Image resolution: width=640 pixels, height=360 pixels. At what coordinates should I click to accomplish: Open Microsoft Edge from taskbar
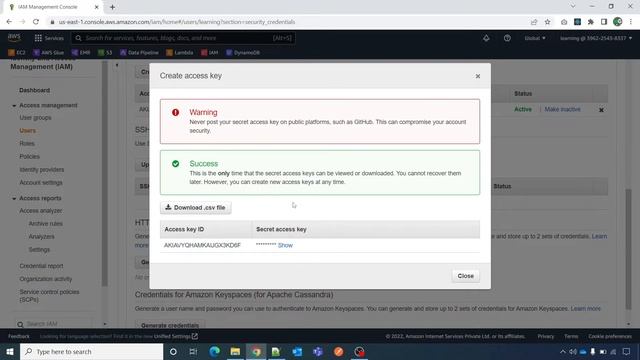214,351
